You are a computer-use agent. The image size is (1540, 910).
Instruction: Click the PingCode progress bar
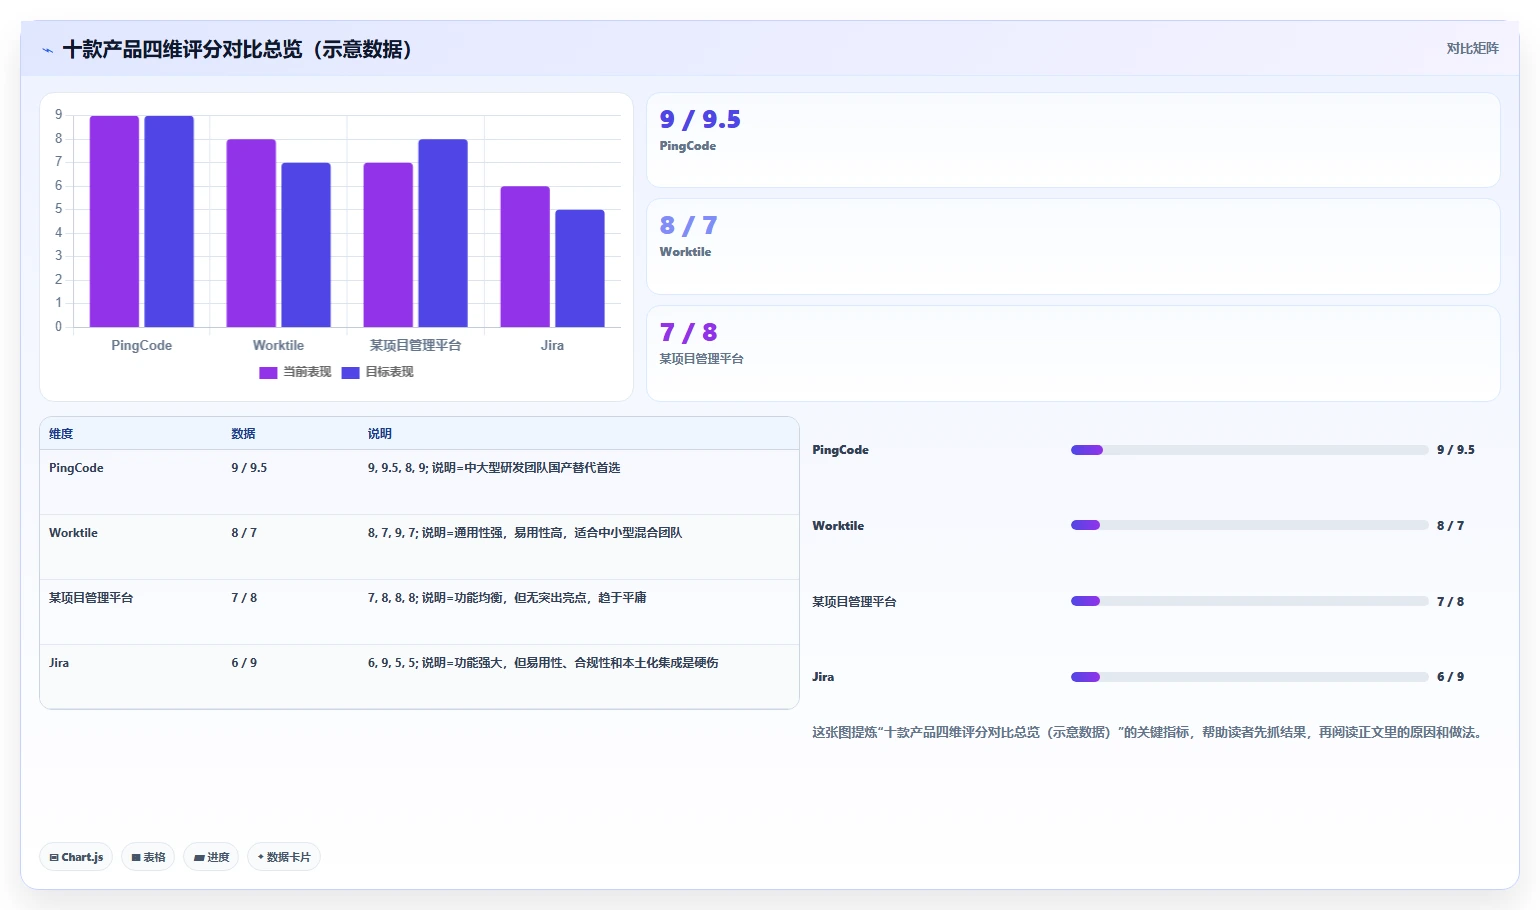point(1249,450)
